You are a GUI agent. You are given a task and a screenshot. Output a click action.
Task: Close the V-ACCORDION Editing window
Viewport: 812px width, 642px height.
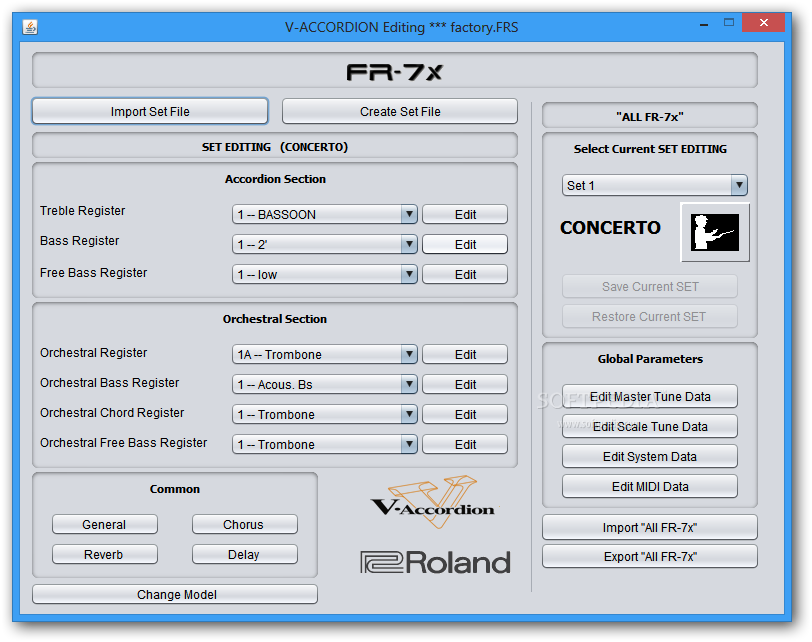tap(763, 22)
